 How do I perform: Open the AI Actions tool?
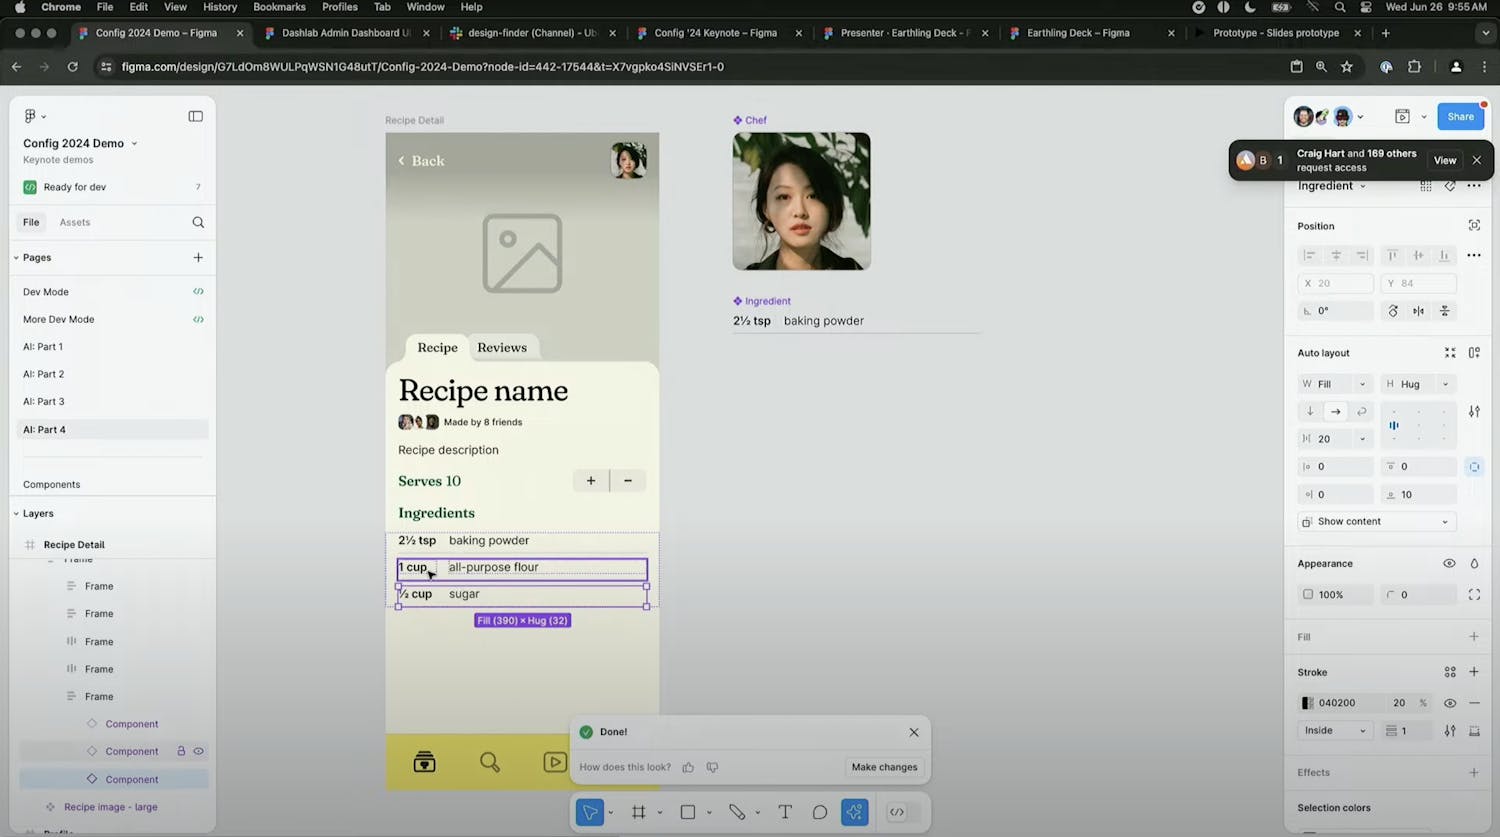coord(855,812)
